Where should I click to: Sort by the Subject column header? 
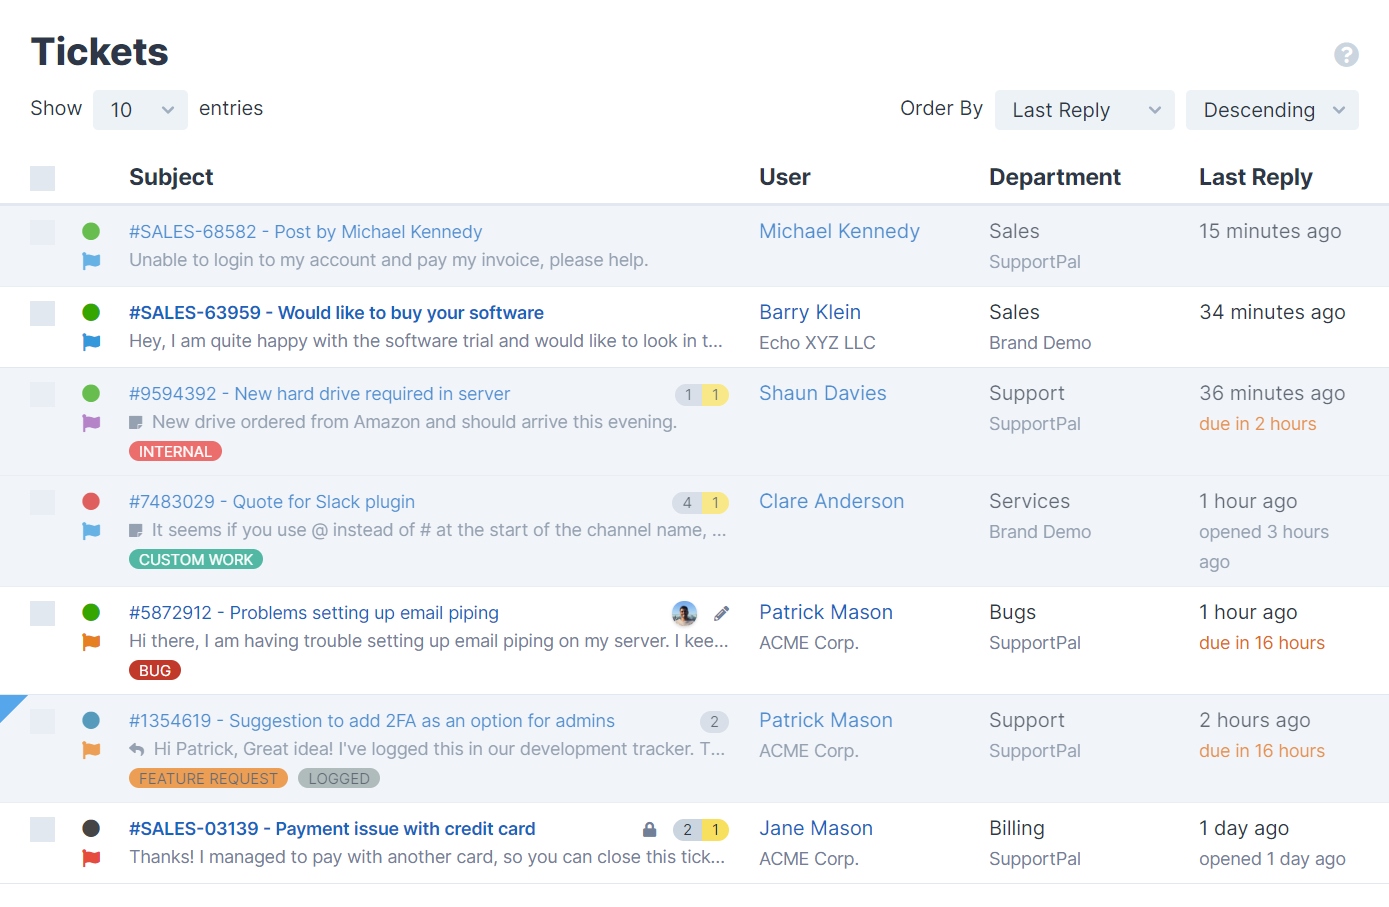171,177
